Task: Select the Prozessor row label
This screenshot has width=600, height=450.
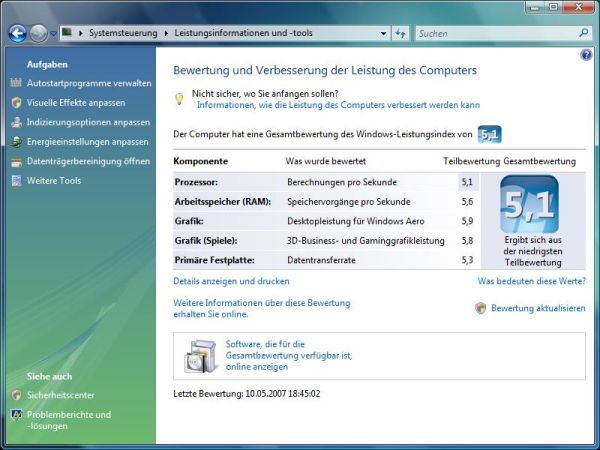Action: pyautogui.click(x=196, y=182)
